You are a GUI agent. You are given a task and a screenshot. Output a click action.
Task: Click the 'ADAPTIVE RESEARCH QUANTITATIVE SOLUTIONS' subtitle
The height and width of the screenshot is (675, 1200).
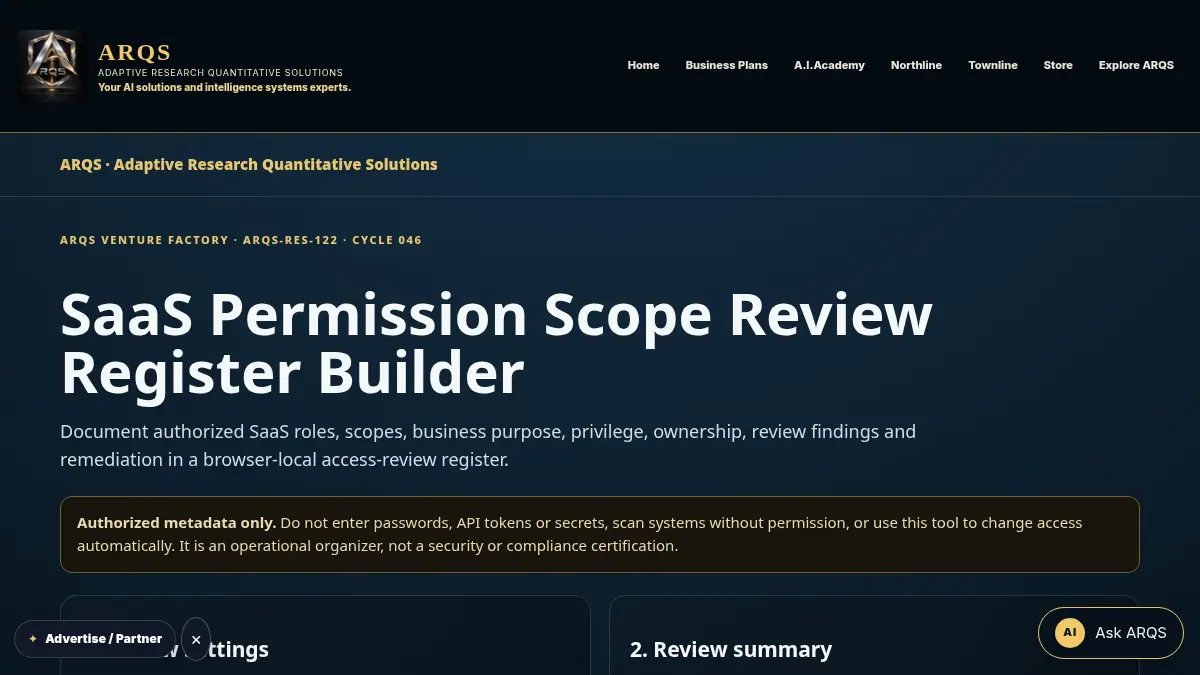click(x=220, y=72)
